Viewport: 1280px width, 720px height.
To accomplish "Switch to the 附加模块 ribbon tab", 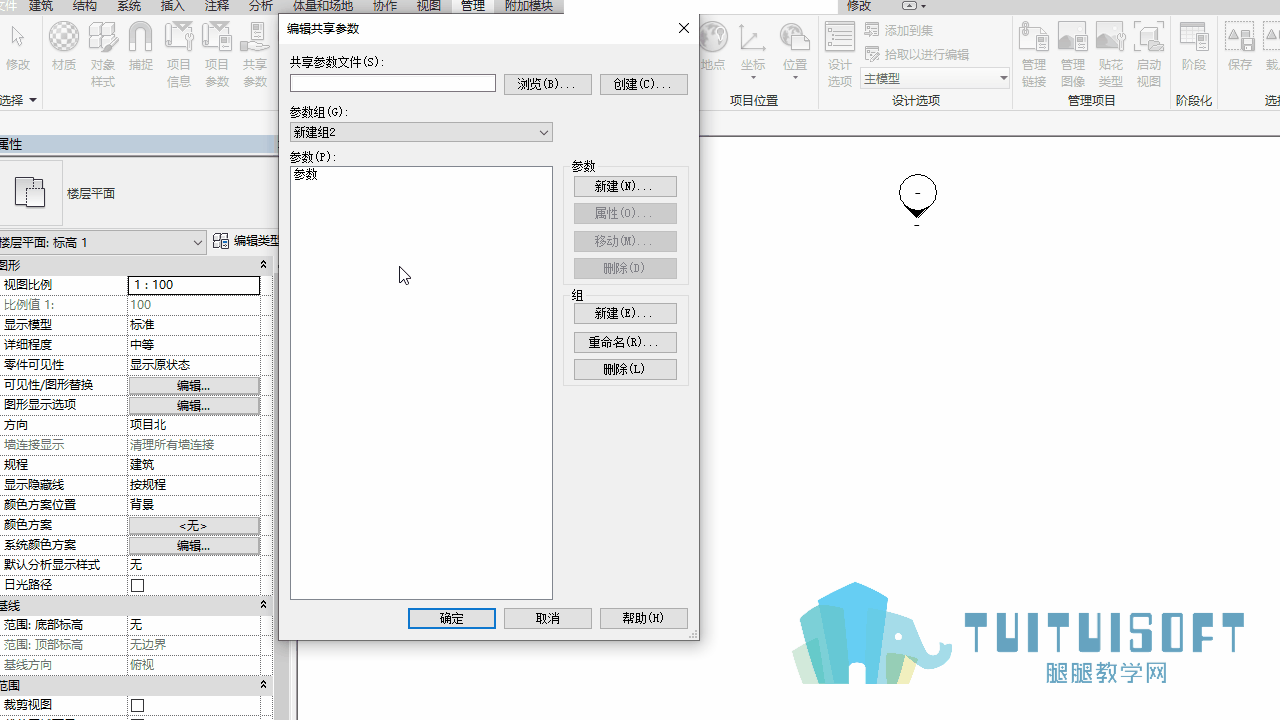I will pyautogui.click(x=528, y=6).
